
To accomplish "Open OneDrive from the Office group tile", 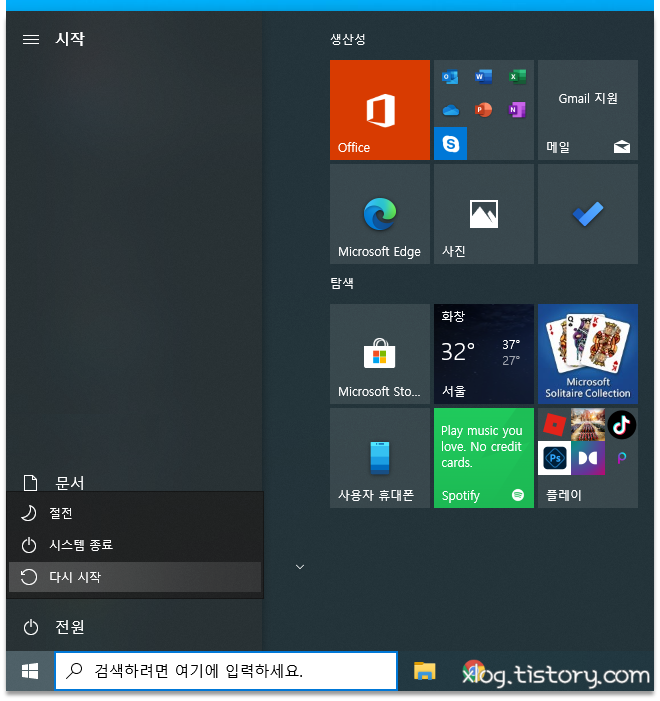I will [450, 110].
